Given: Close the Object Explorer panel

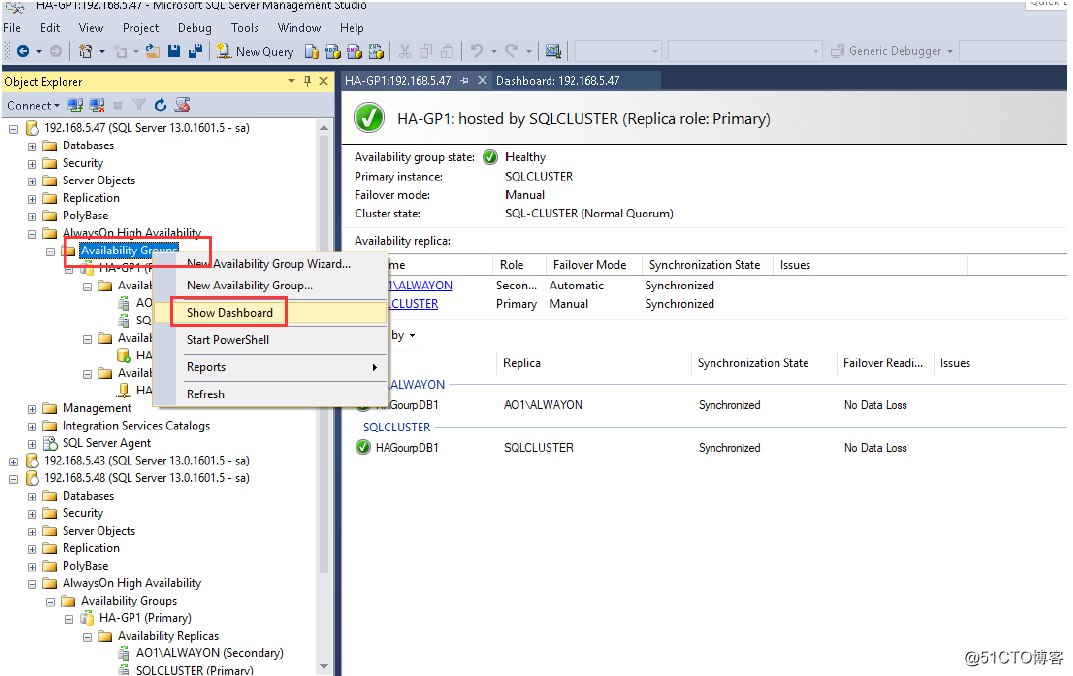Looking at the screenshot, I should click(x=324, y=81).
